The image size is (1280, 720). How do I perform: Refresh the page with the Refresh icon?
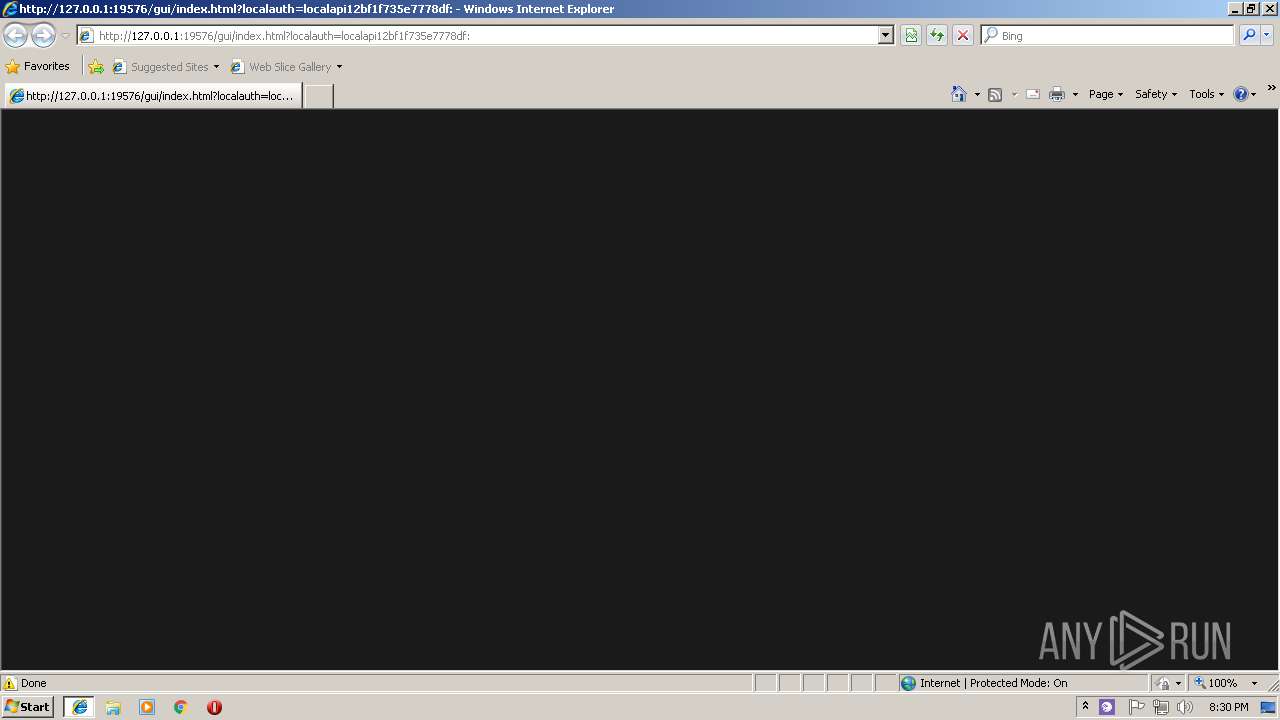point(937,35)
